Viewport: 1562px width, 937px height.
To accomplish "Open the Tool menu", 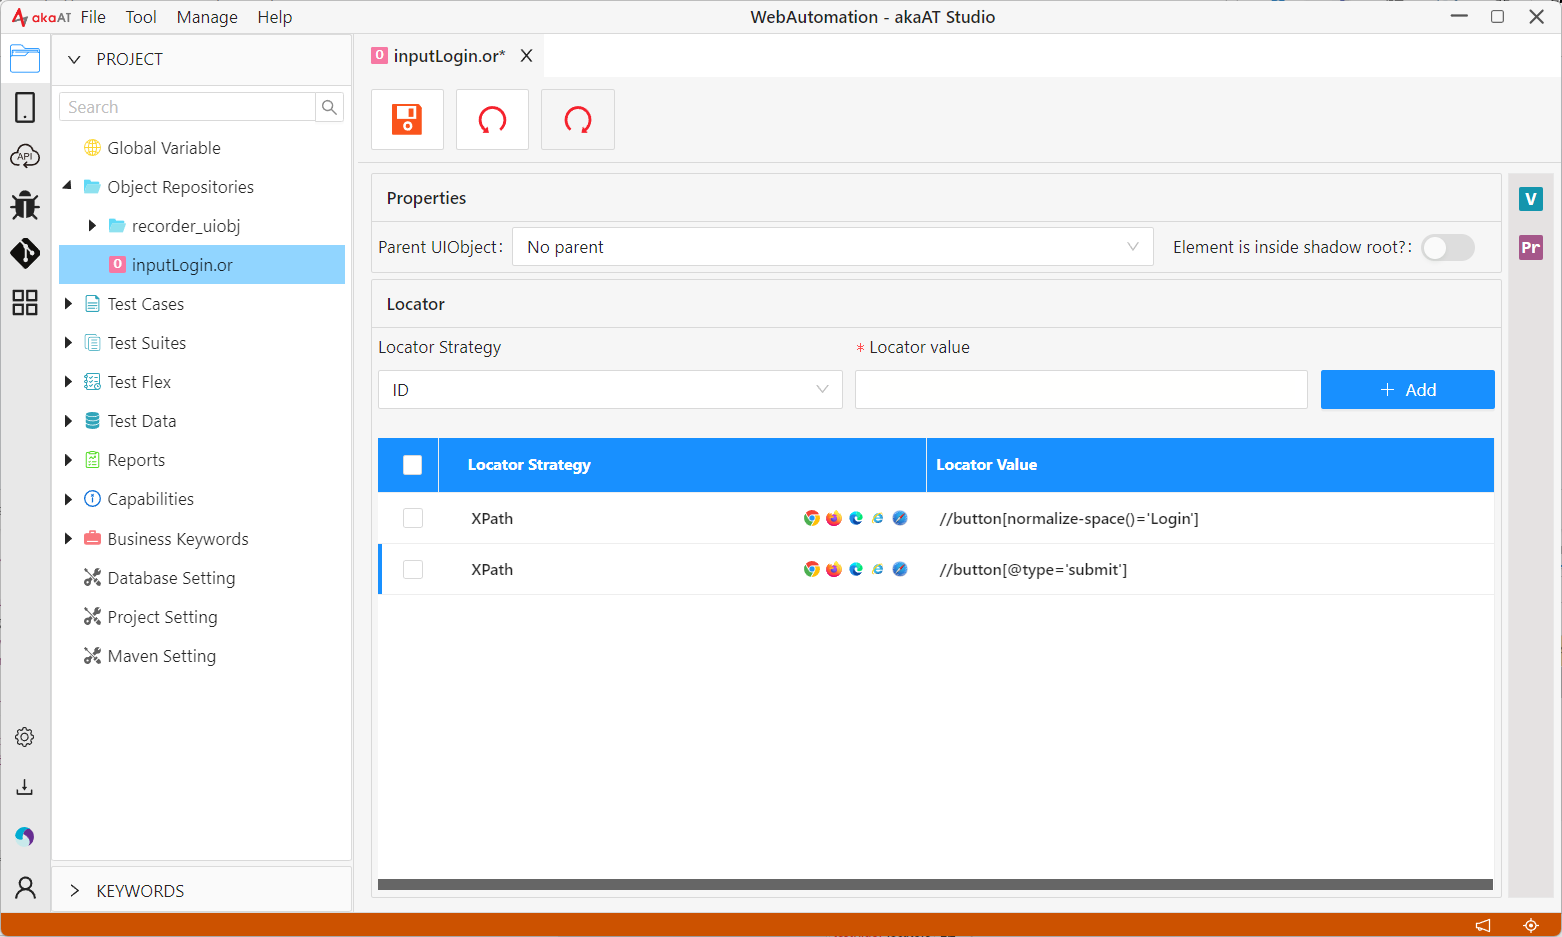I will point(141,17).
